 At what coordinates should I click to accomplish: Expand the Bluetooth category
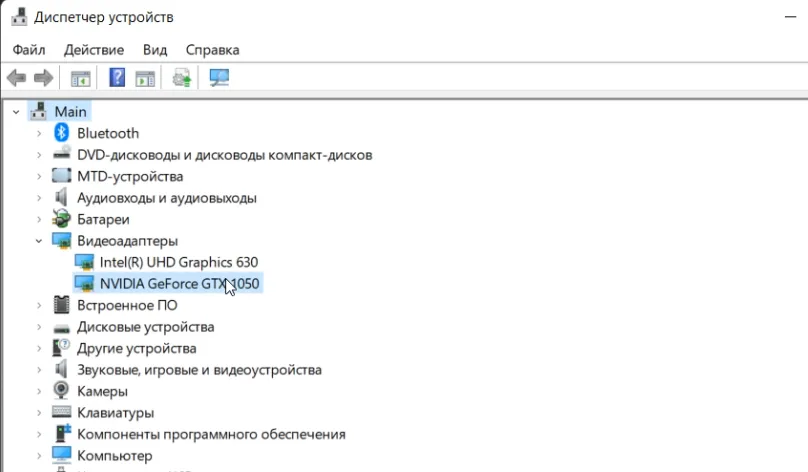(x=39, y=133)
